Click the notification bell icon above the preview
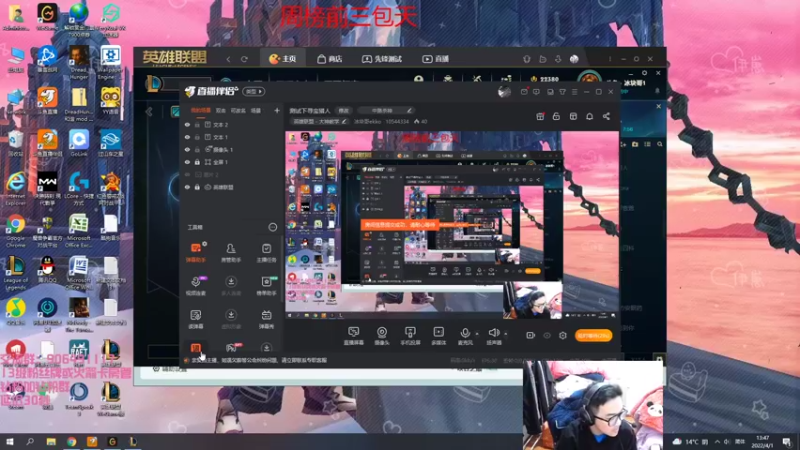 (589, 116)
